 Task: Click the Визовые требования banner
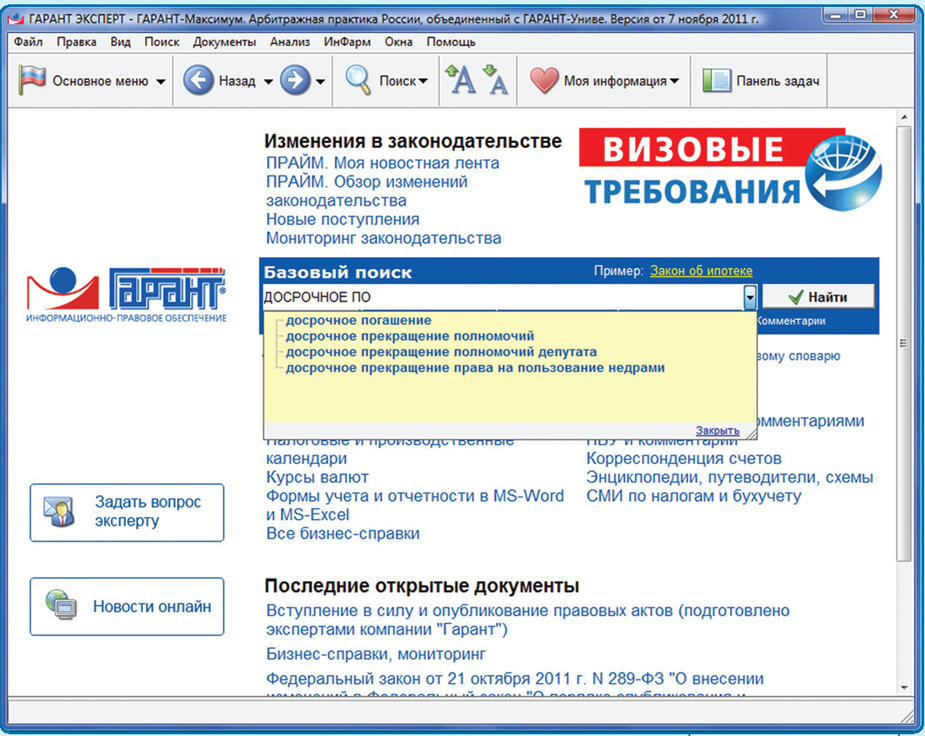coord(730,169)
